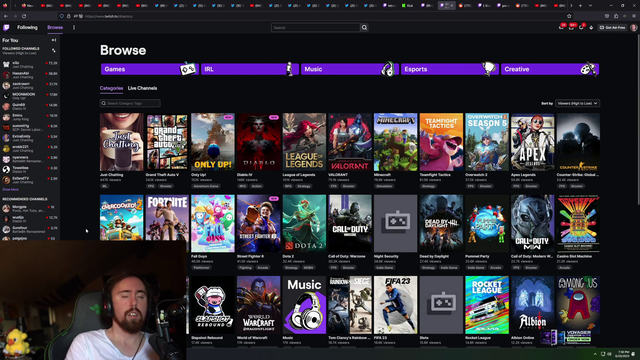
Task: Open the League of Legends thumbnail
Action: click(x=304, y=142)
